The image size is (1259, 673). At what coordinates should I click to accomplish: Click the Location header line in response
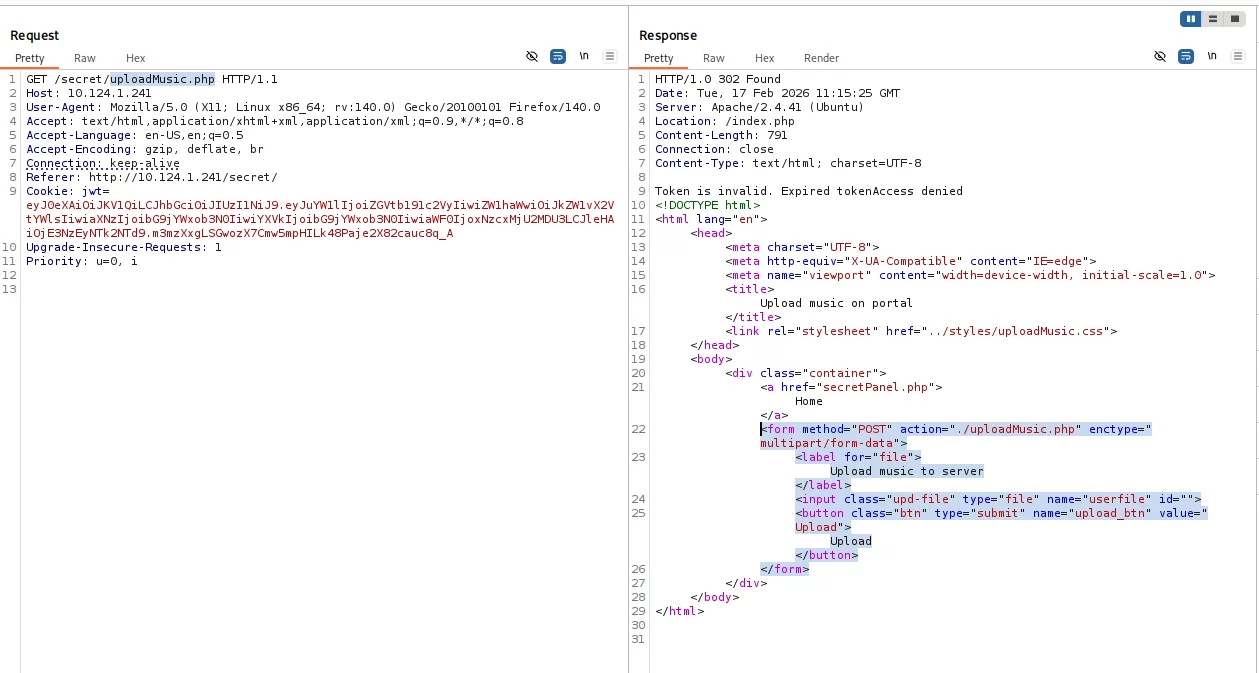pyautogui.click(x=724, y=121)
